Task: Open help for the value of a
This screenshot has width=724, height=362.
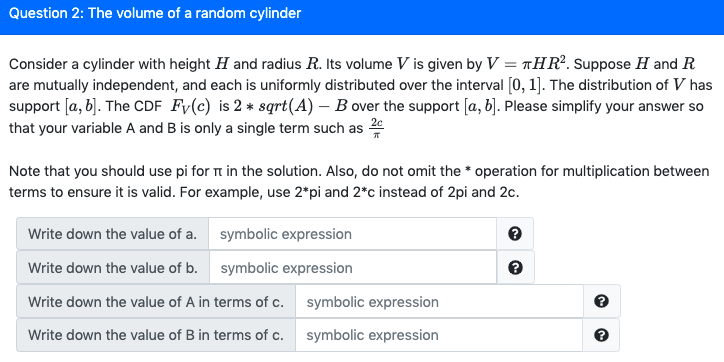Action: (x=515, y=234)
